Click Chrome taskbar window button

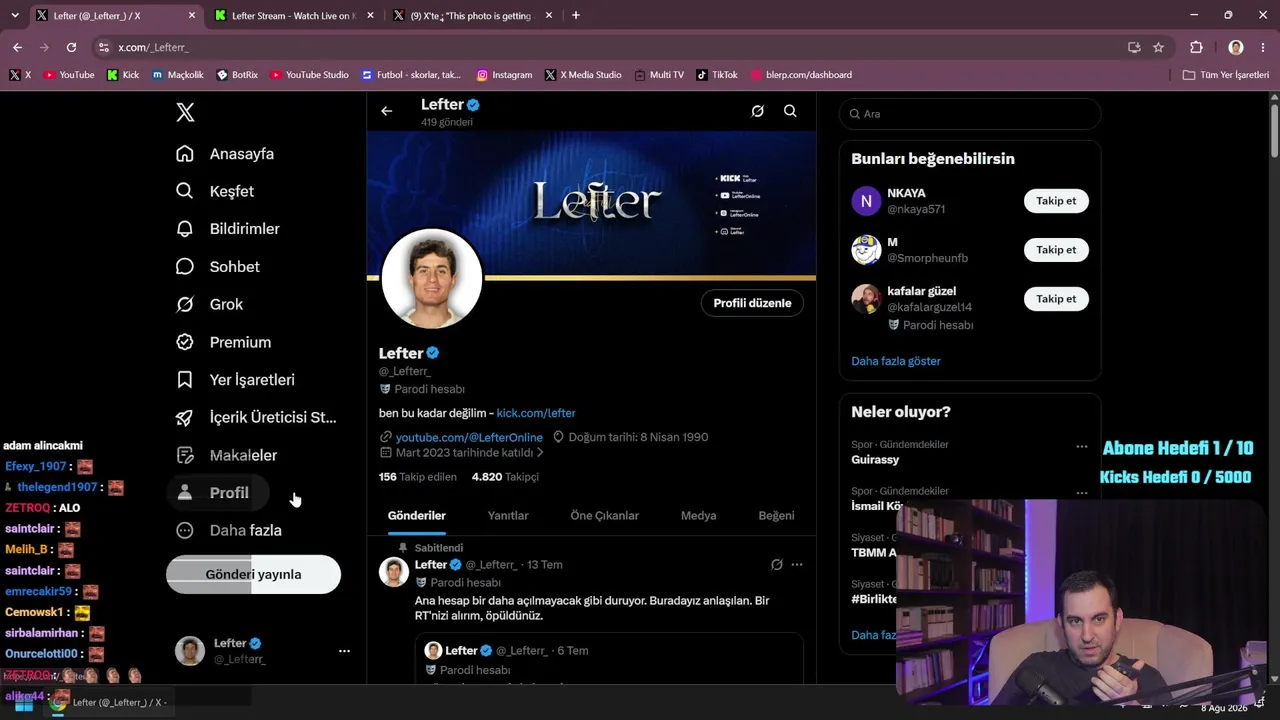(109, 702)
